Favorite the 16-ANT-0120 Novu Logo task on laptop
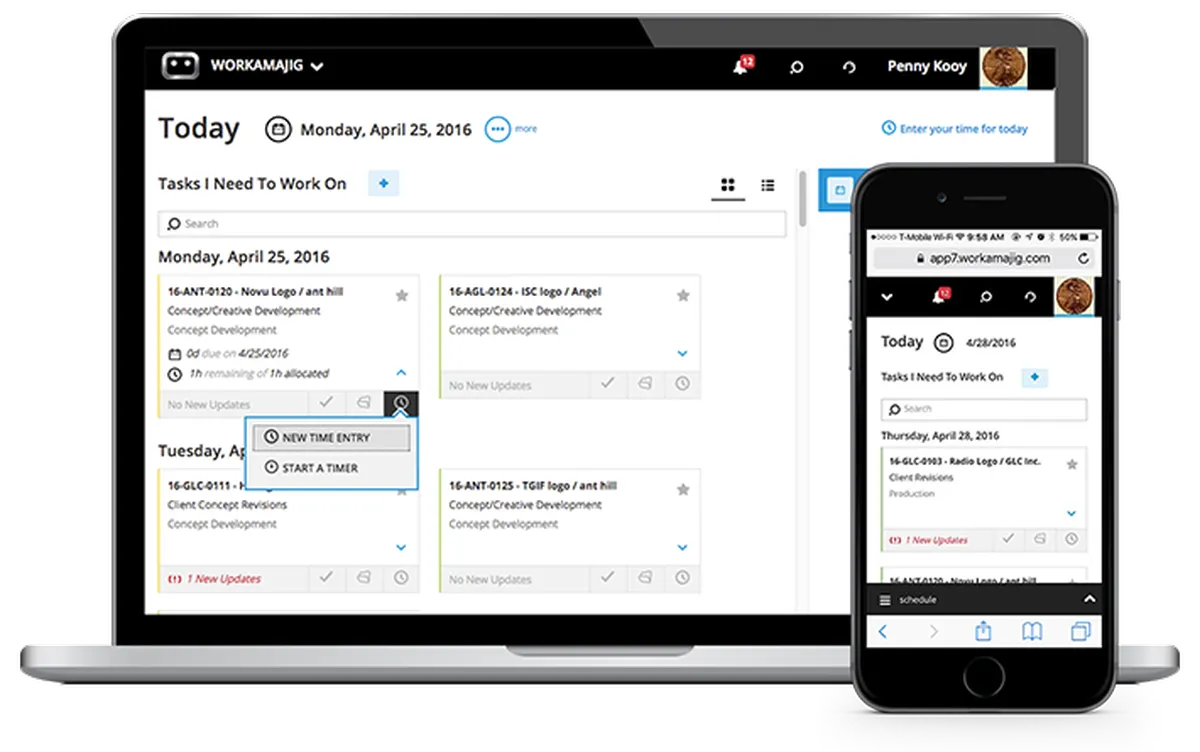 [402, 296]
